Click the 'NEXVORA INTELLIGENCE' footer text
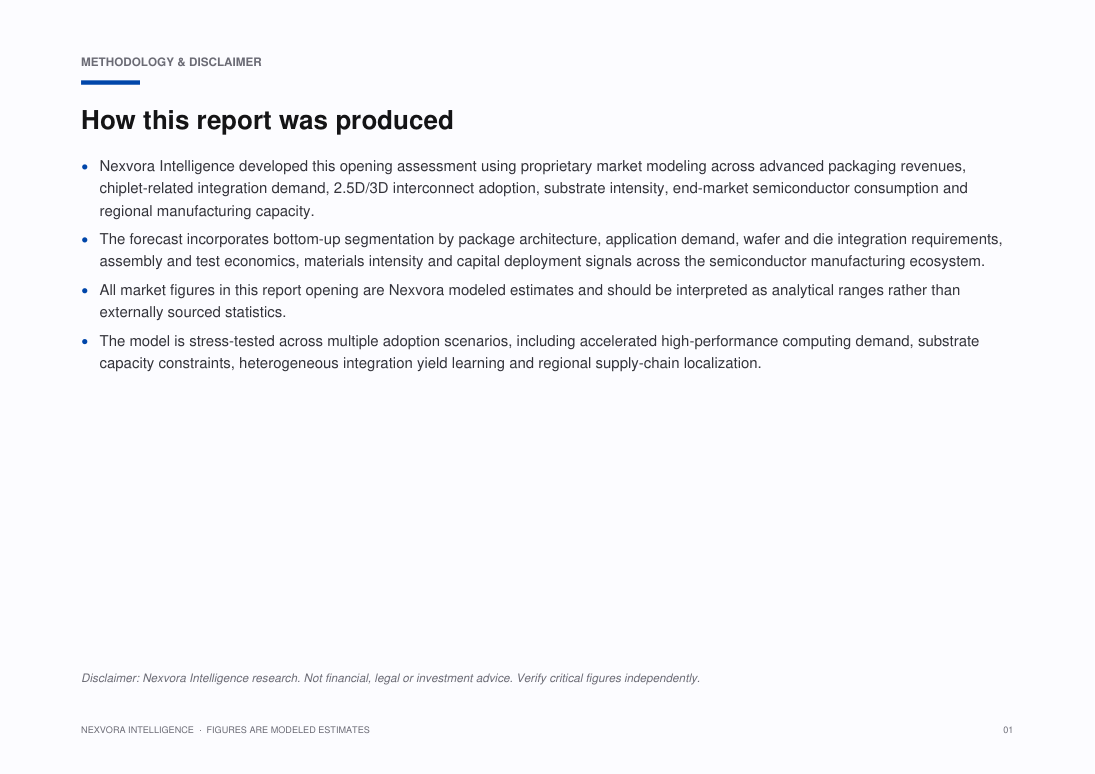This screenshot has width=1095, height=774. tap(138, 730)
